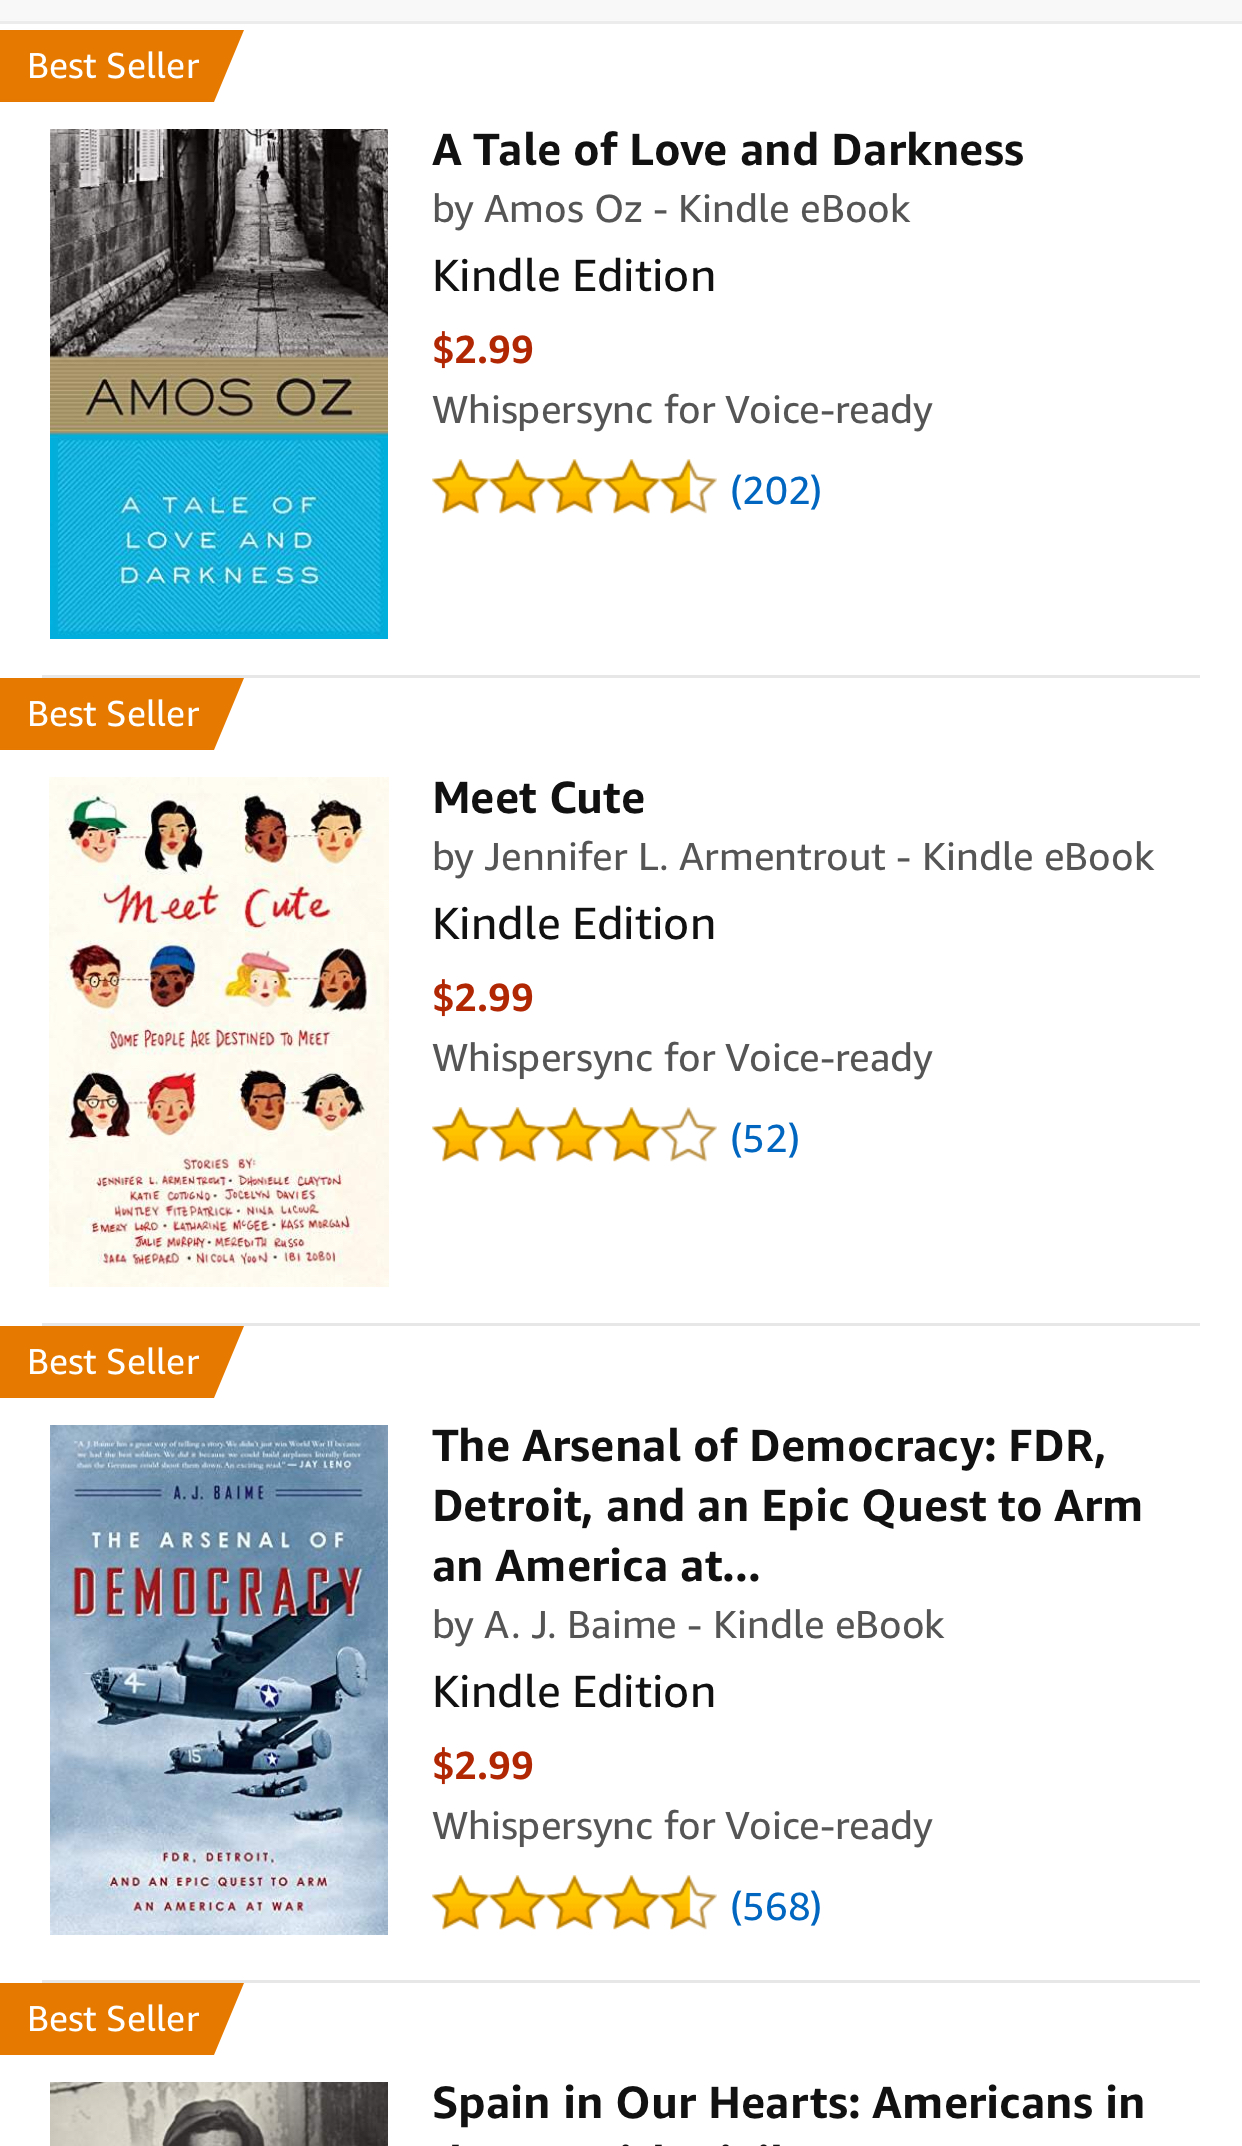Open the 52 customer reviews
Image resolution: width=1242 pixels, height=2146 pixels.
(765, 1138)
